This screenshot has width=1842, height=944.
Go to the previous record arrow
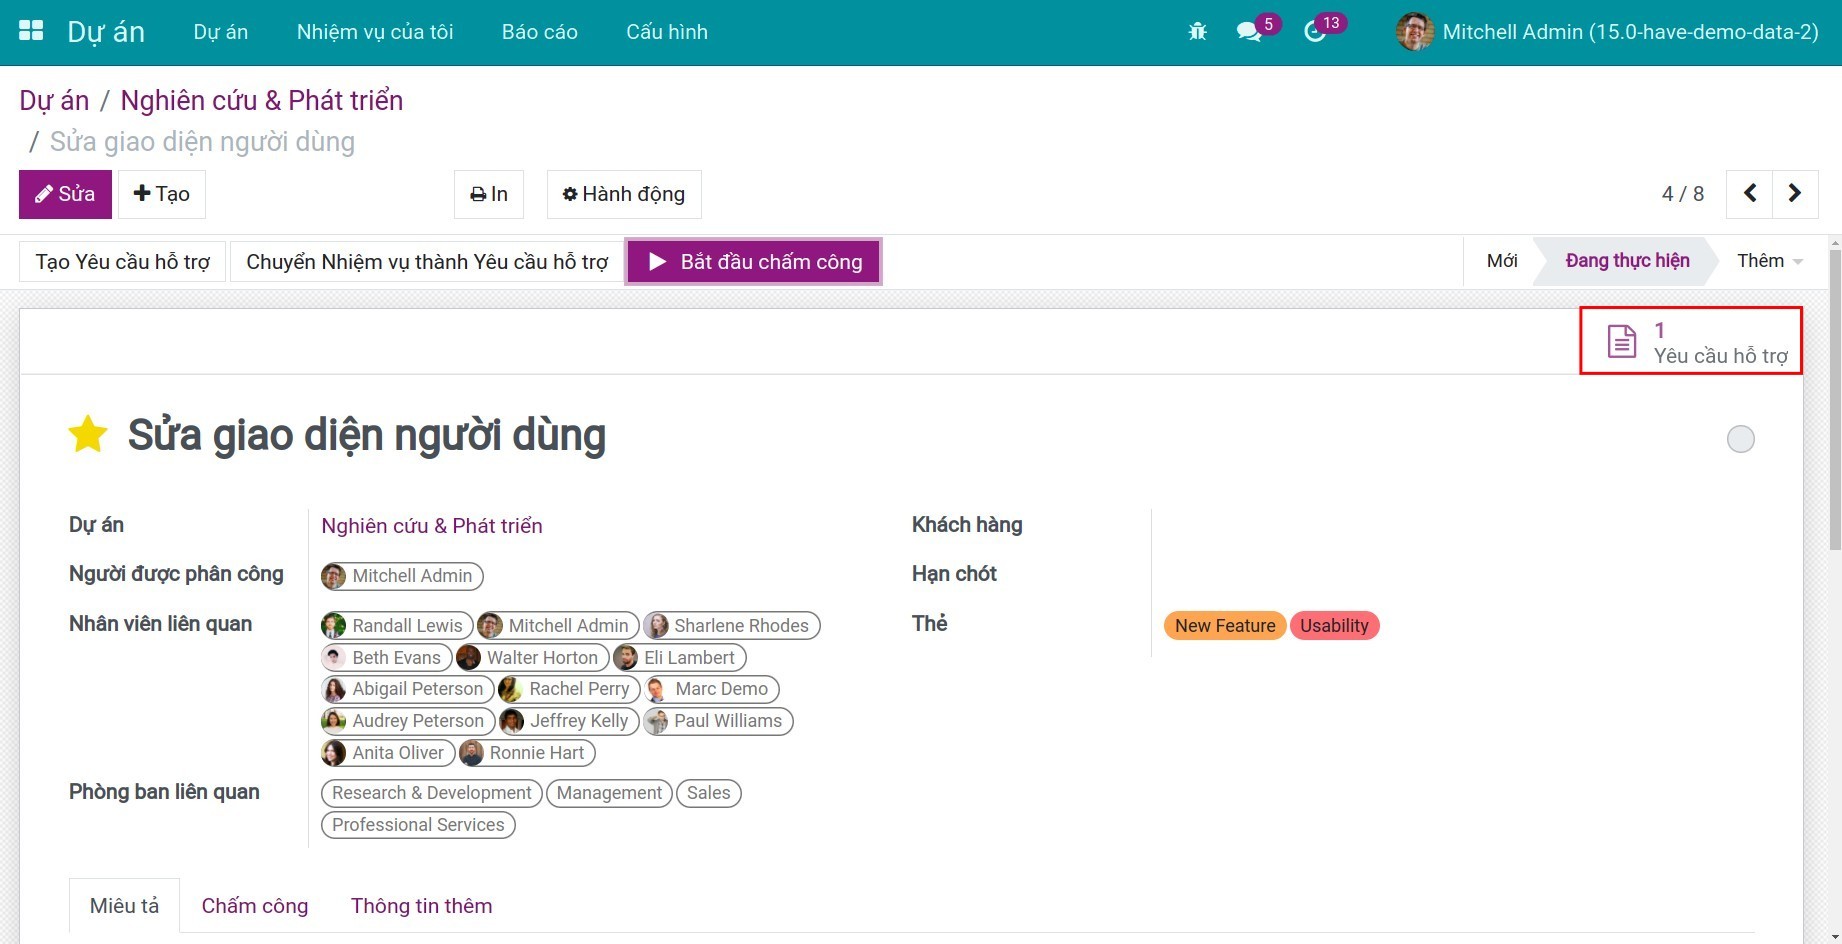(1749, 194)
